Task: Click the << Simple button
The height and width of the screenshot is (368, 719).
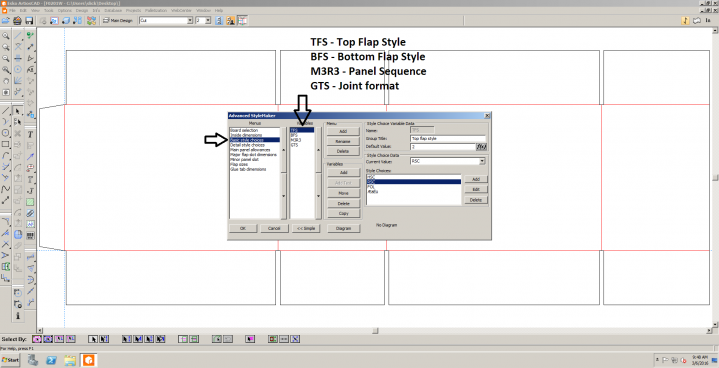Action: [306, 228]
